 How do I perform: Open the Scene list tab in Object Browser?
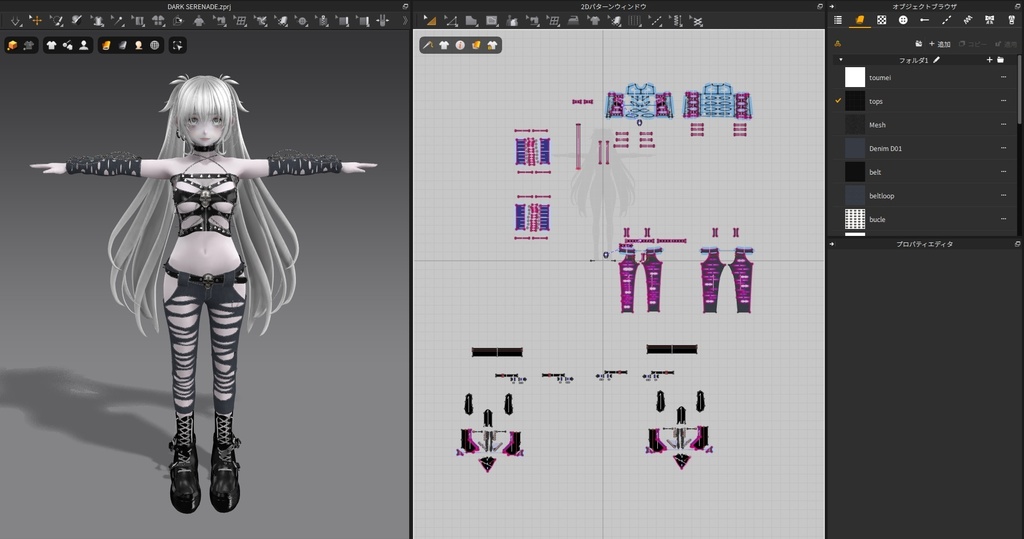[x=838, y=20]
